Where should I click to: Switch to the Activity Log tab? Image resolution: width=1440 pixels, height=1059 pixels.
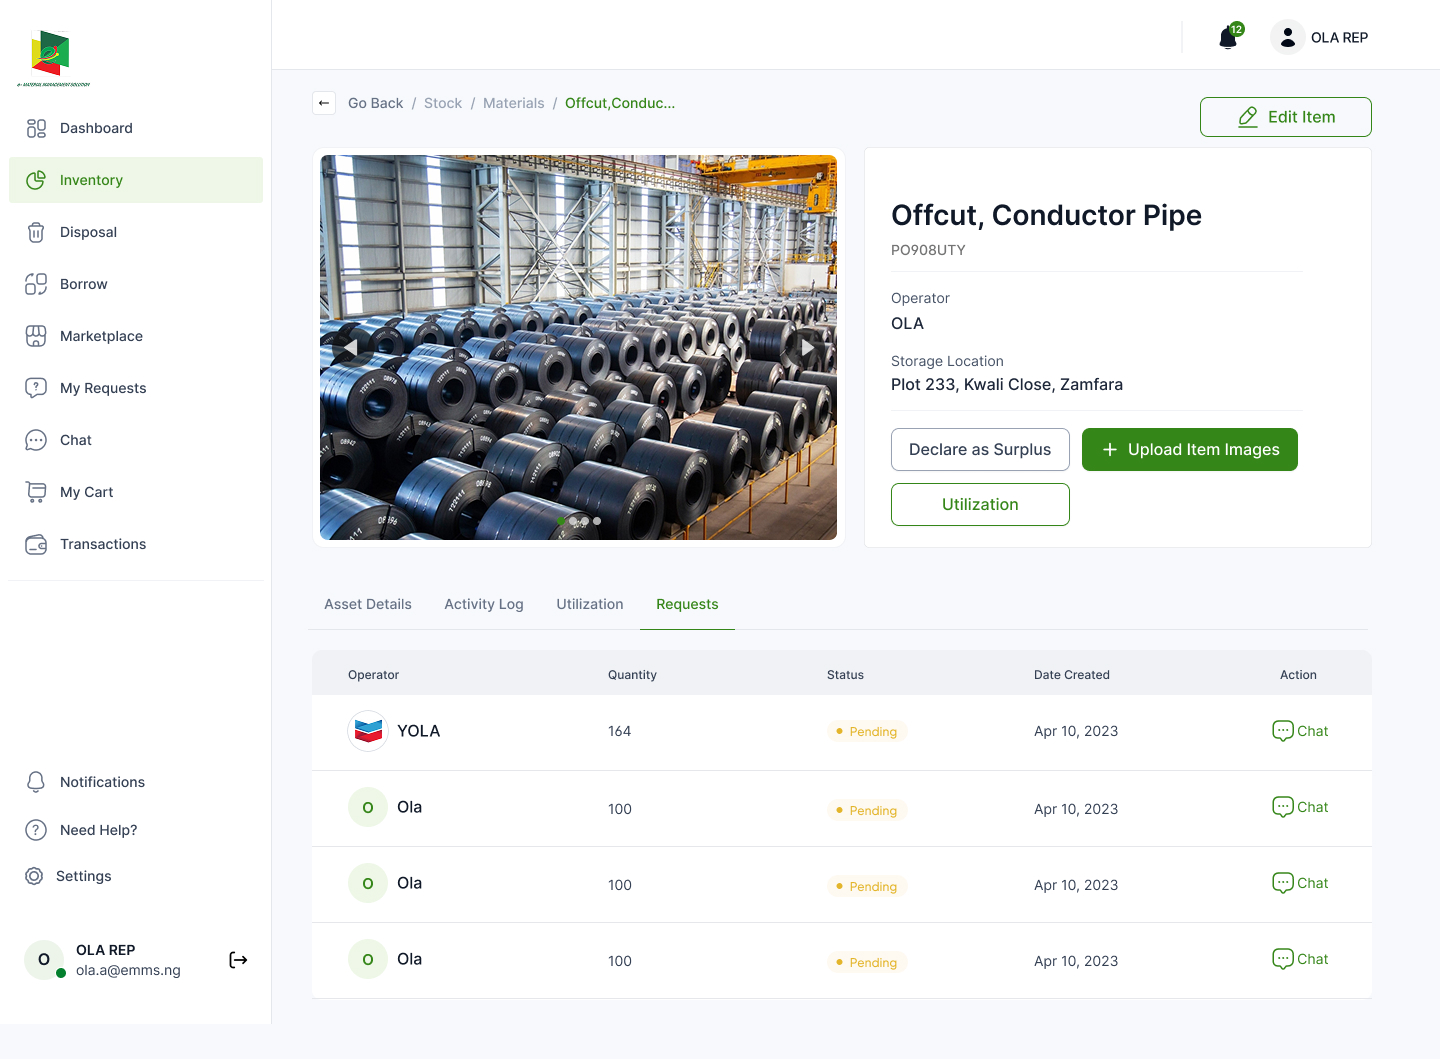pos(483,604)
